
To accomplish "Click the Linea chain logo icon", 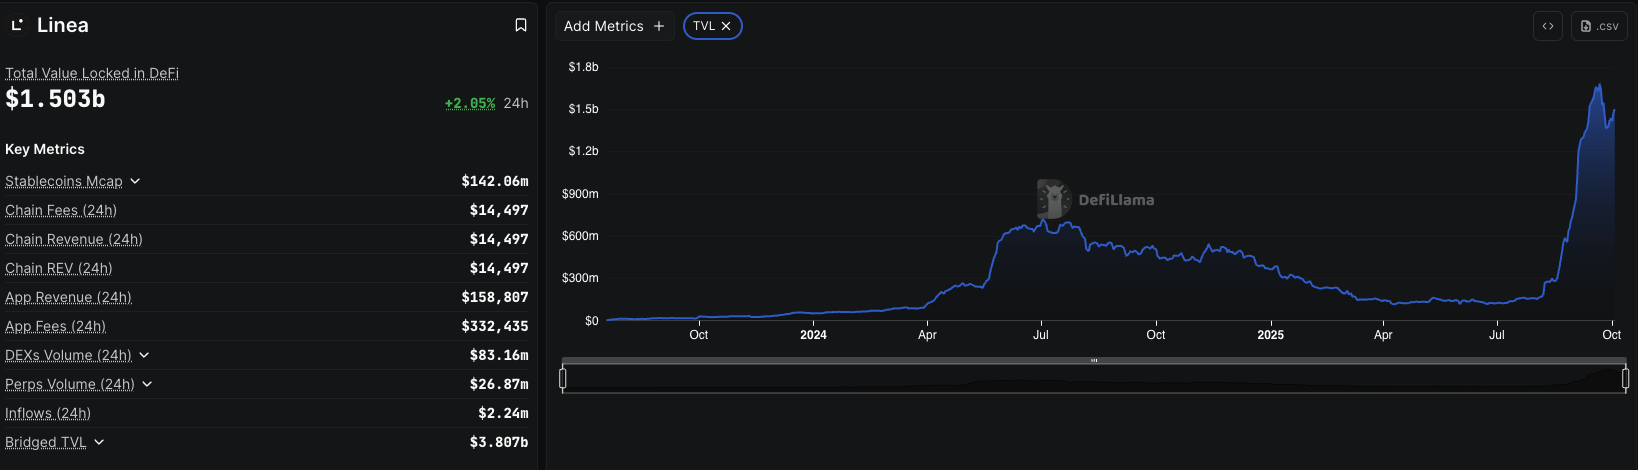I will [17, 25].
